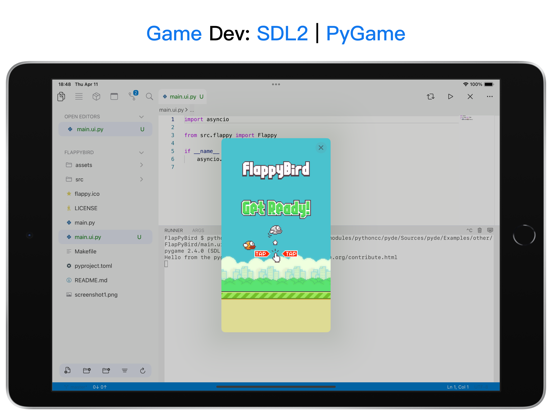Open flappy.ico file
552x414 pixels.
click(105, 194)
